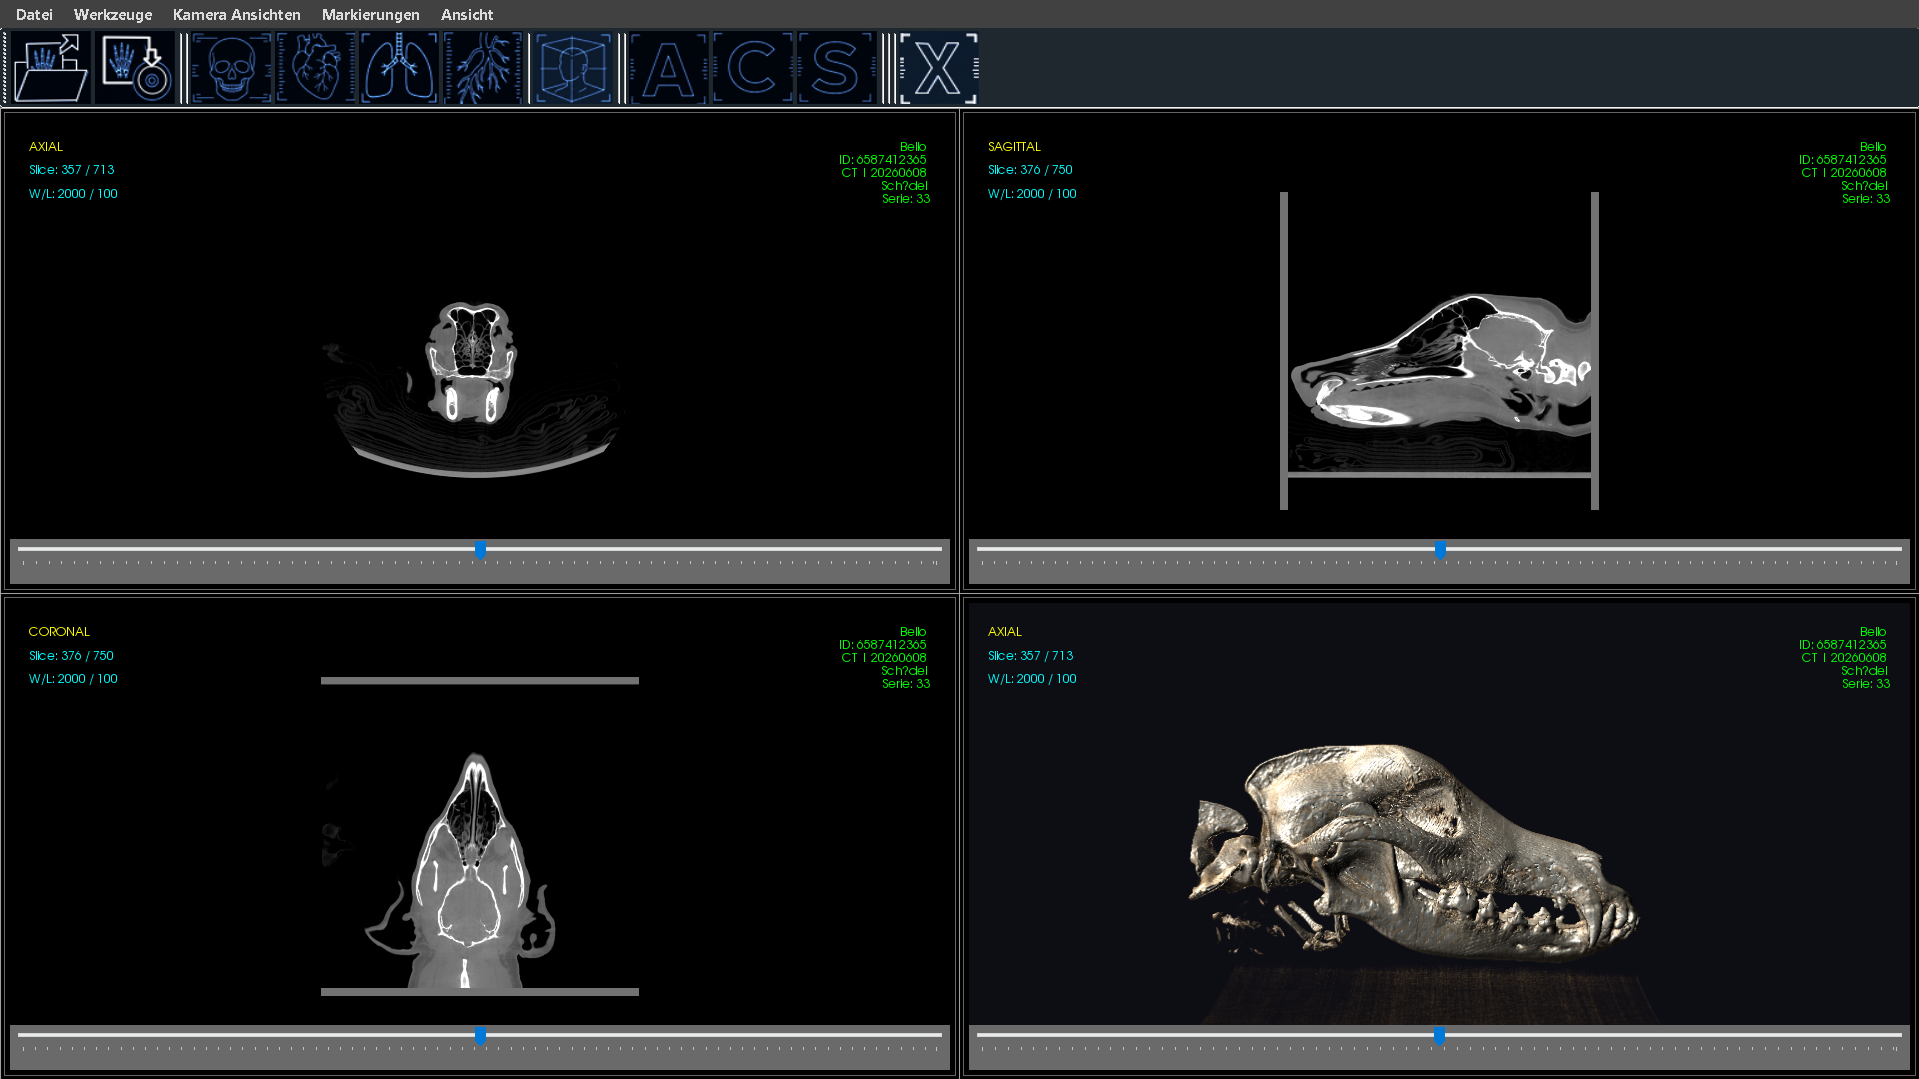Click the slice slider handle in top-left axial view
This screenshot has width=1919, height=1079.
point(480,550)
